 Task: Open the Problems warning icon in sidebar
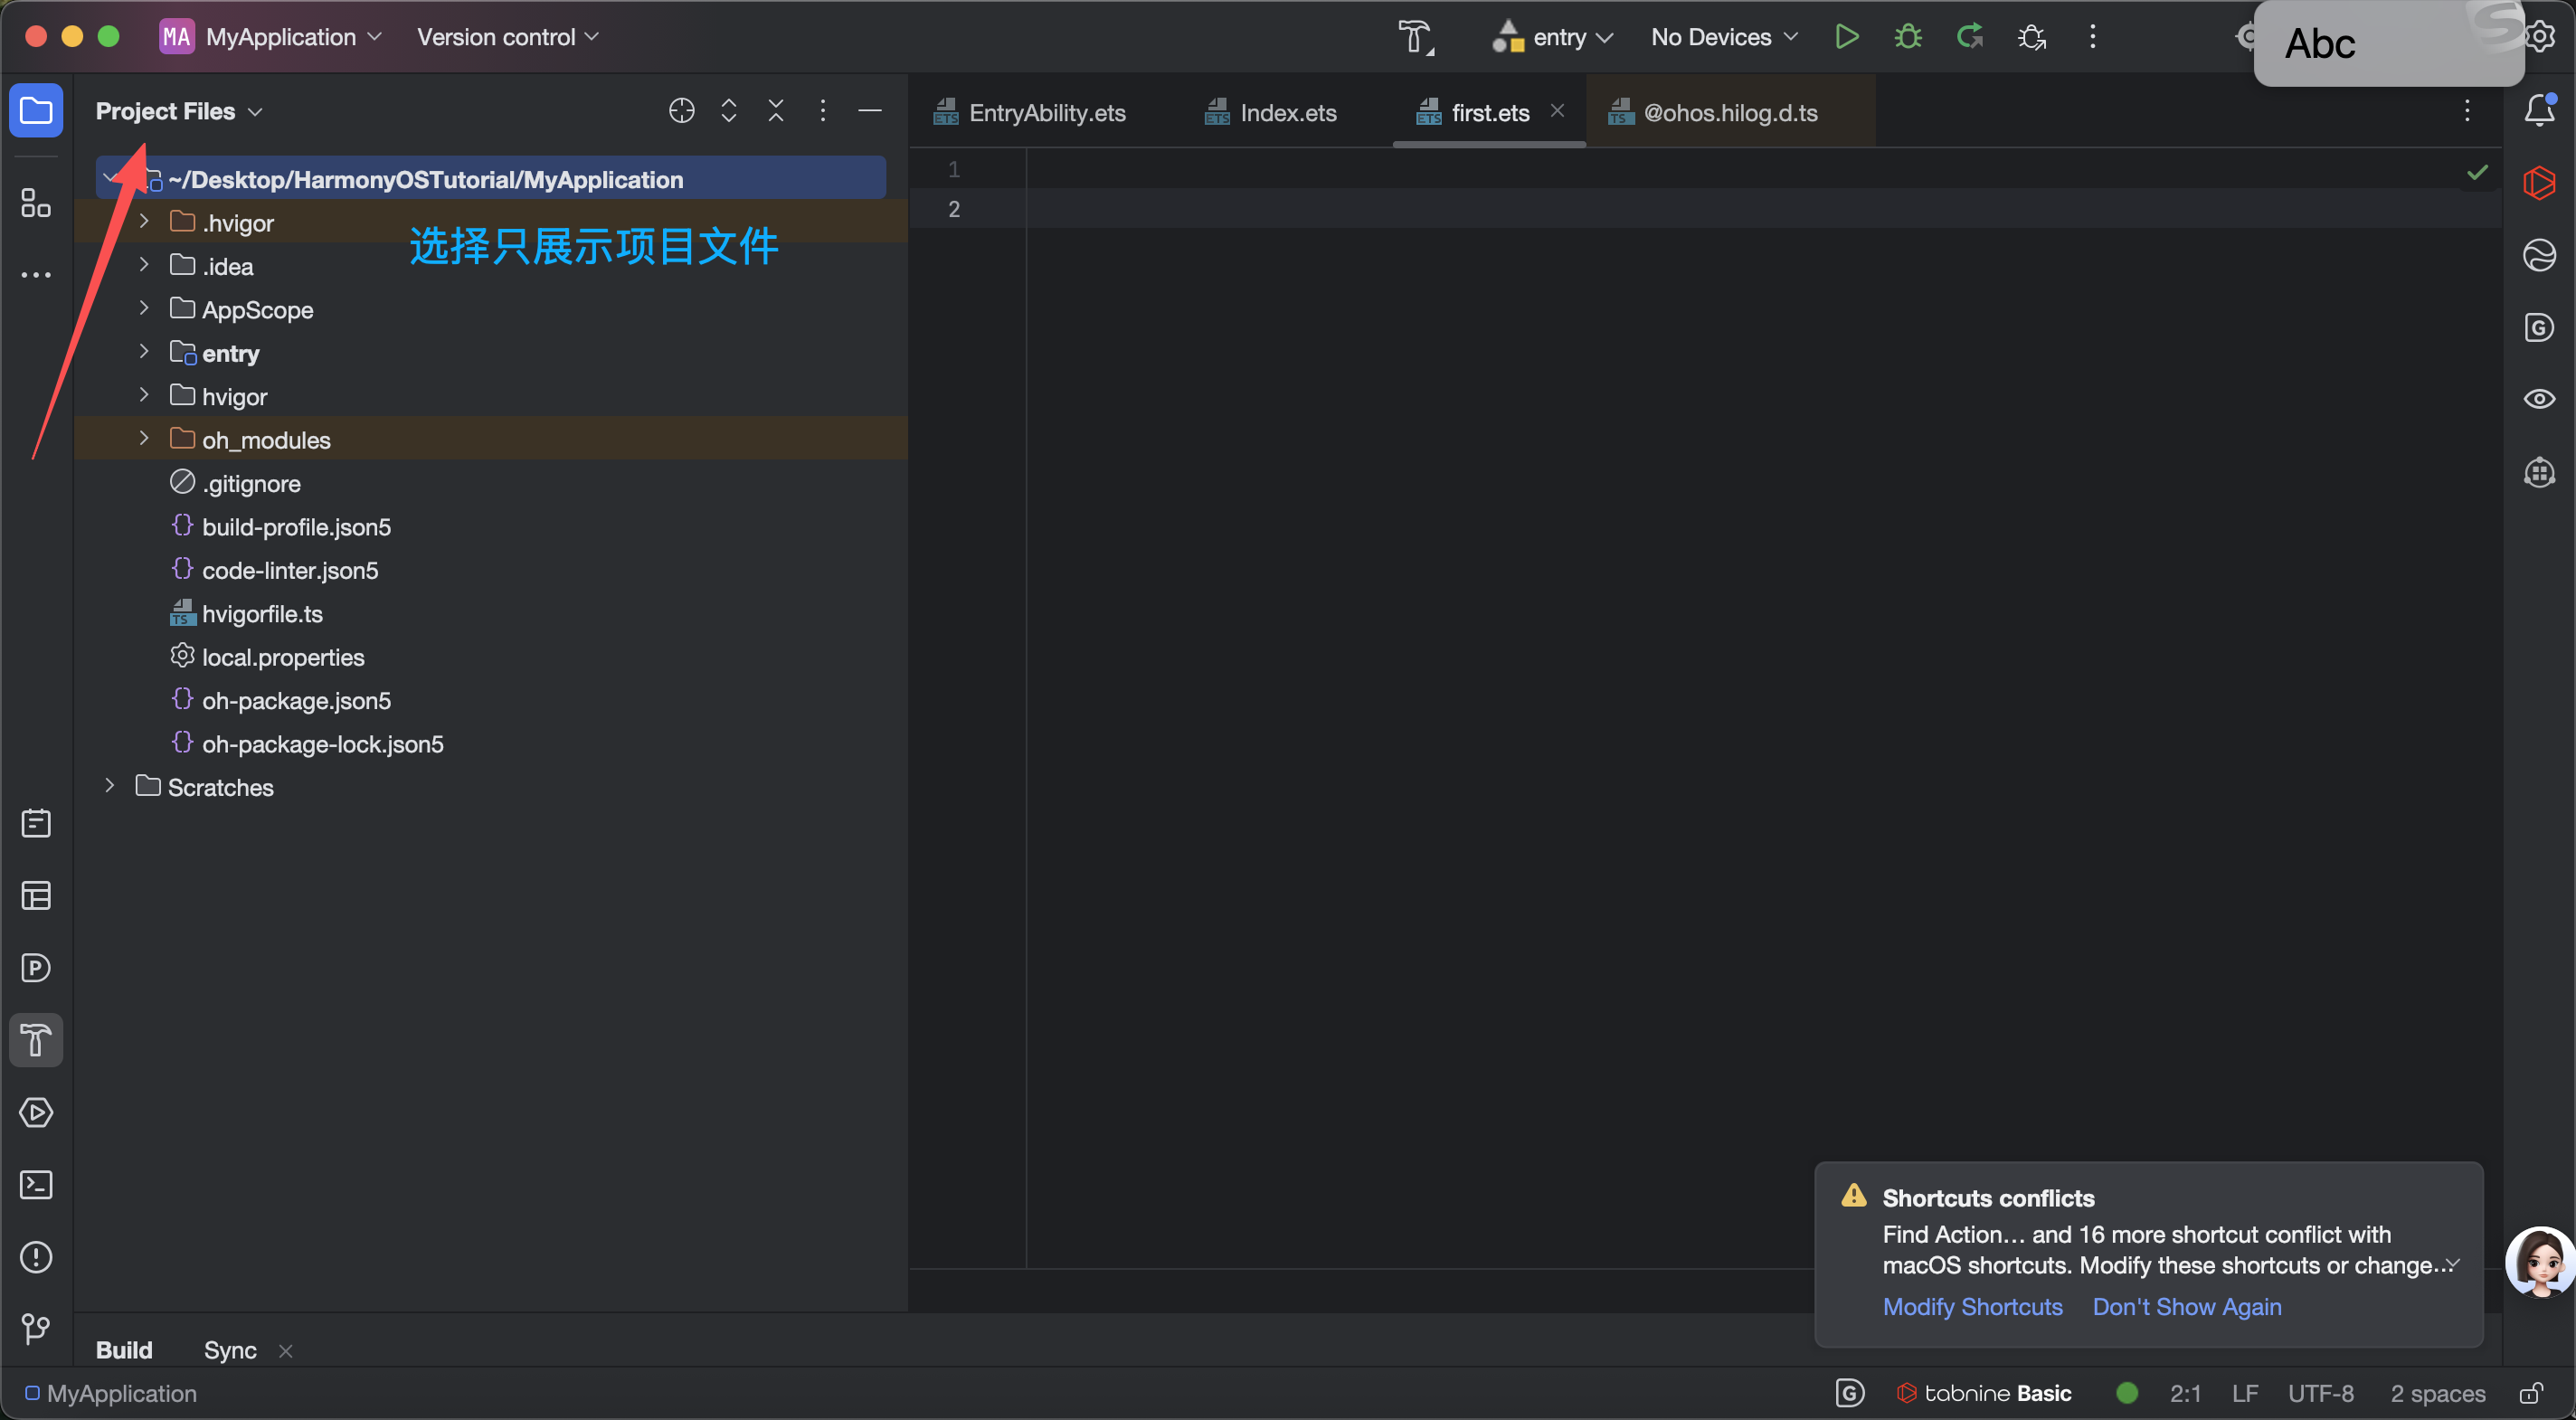point(36,1257)
